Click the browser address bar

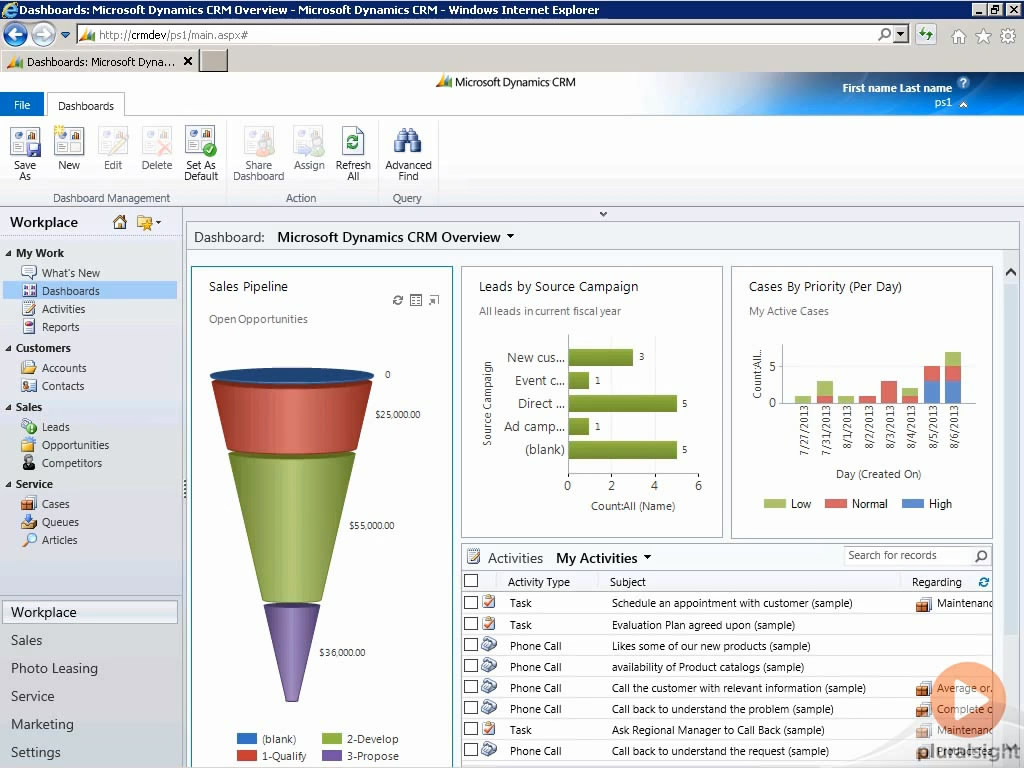[483, 35]
